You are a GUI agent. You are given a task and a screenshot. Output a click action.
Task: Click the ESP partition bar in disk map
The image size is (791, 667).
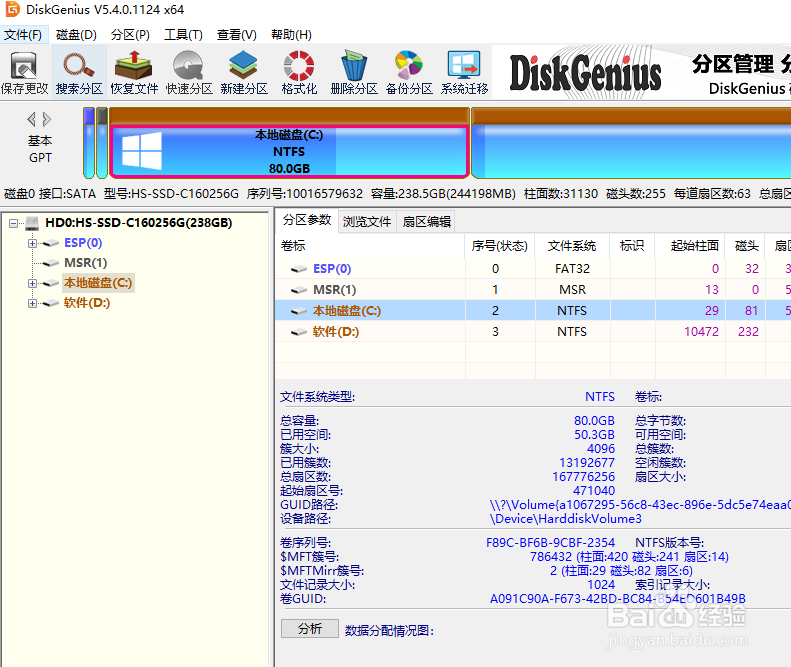pyautogui.click(x=89, y=143)
